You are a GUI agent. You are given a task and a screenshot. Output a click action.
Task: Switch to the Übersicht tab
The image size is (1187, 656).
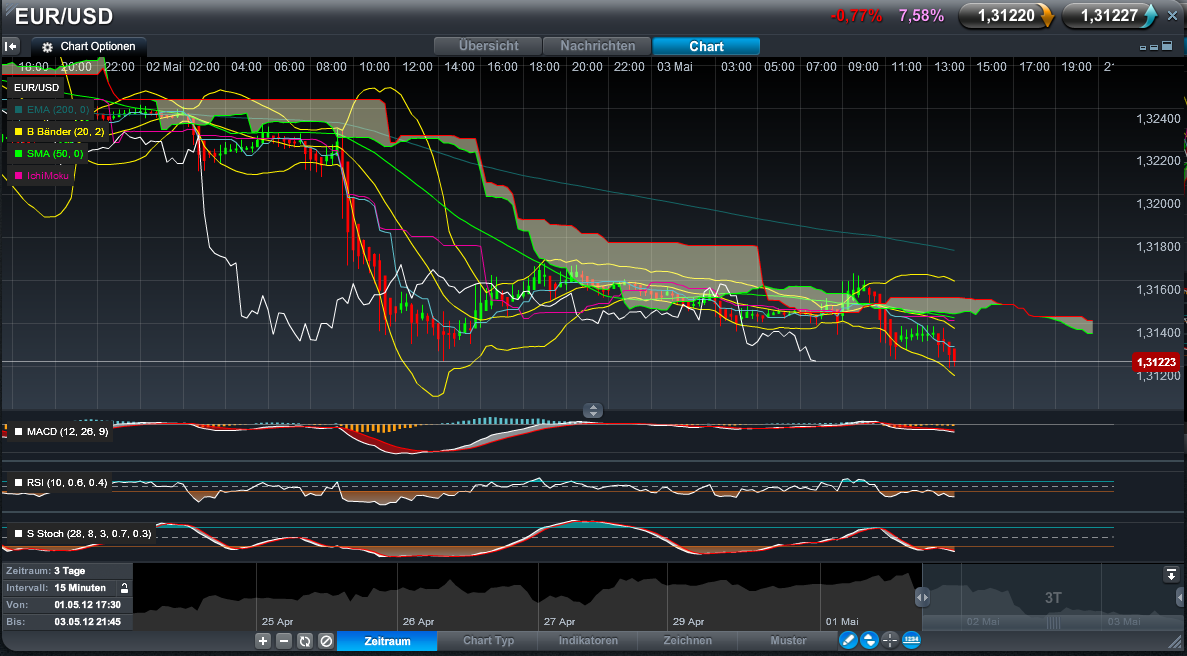pos(488,46)
